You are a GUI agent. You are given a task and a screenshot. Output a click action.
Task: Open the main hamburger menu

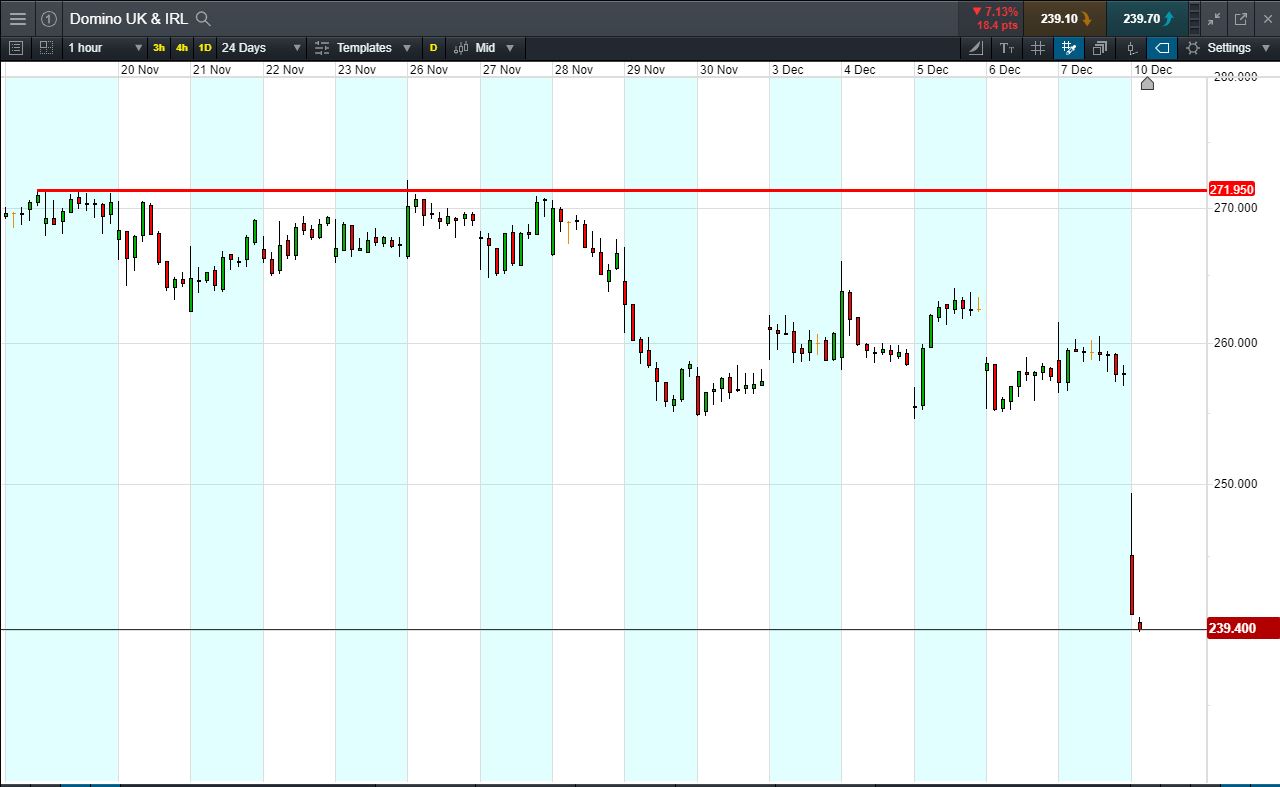click(x=17, y=19)
